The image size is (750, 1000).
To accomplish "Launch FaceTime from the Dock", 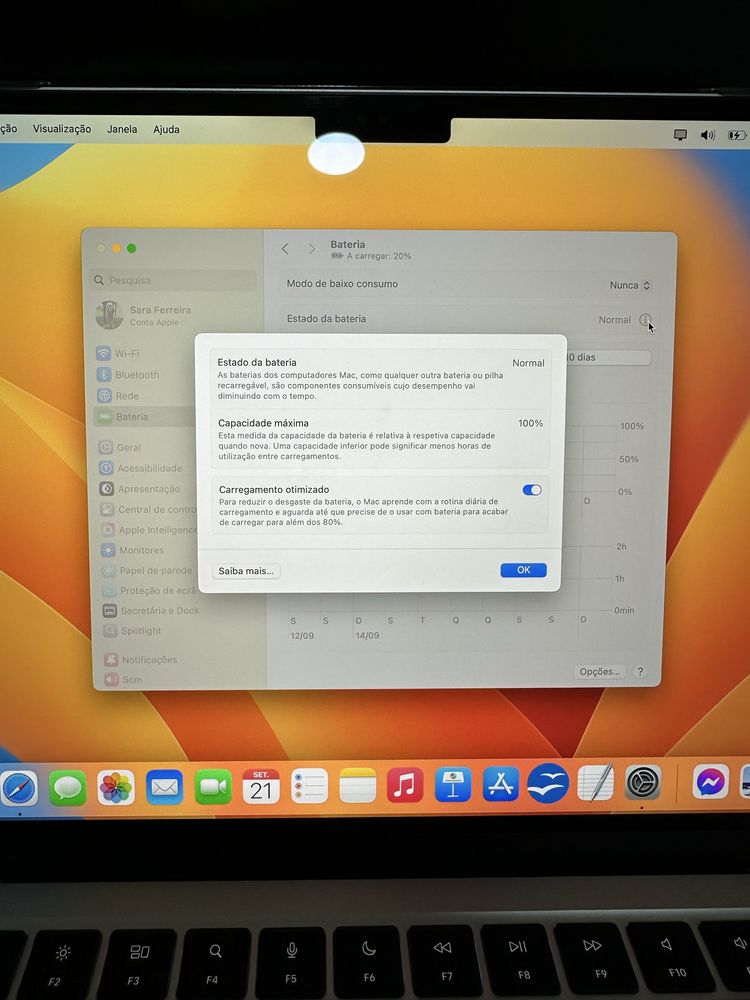I will pos(213,787).
